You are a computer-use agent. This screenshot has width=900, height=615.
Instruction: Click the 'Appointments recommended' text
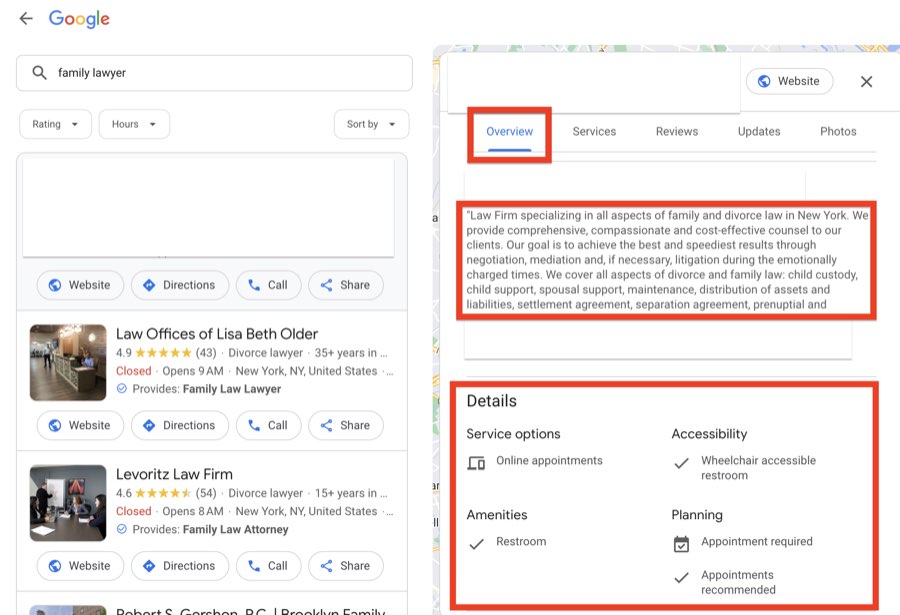738,582
